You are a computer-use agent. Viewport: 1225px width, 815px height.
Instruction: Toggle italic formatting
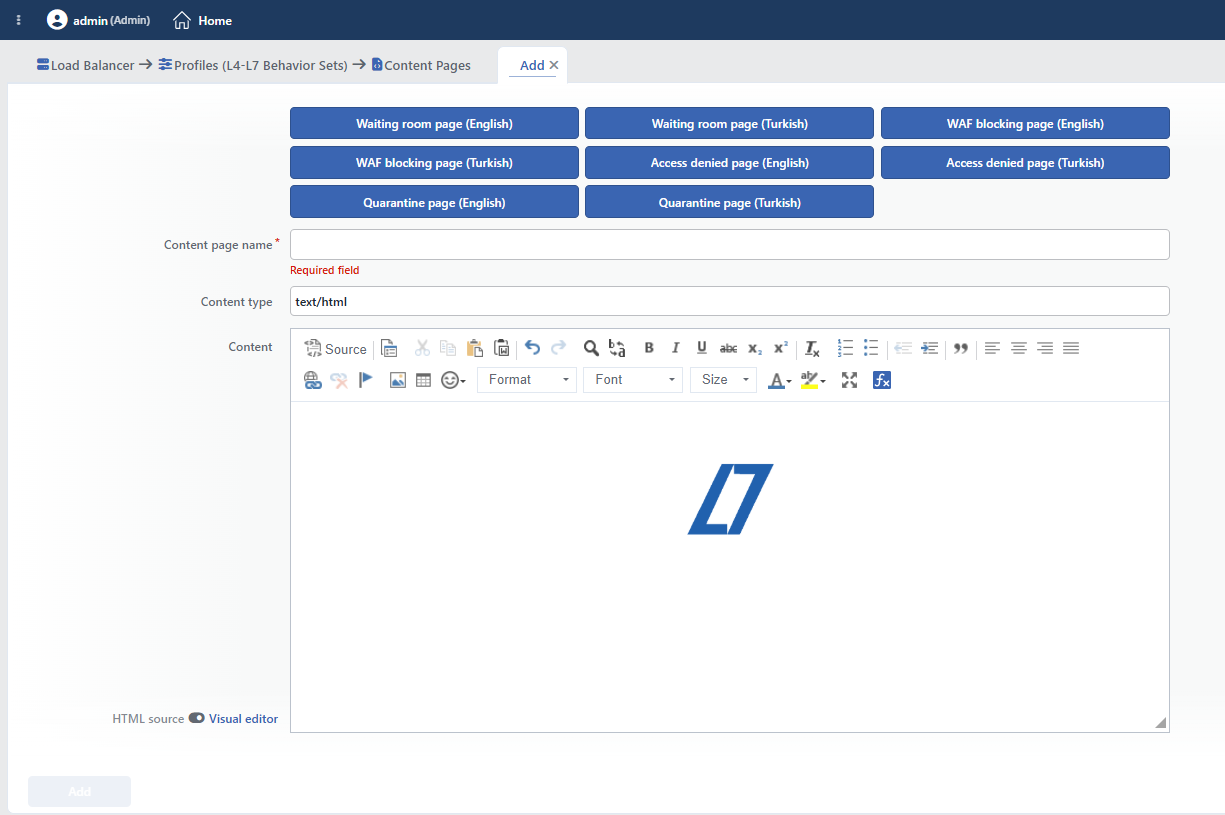[675, 348]
